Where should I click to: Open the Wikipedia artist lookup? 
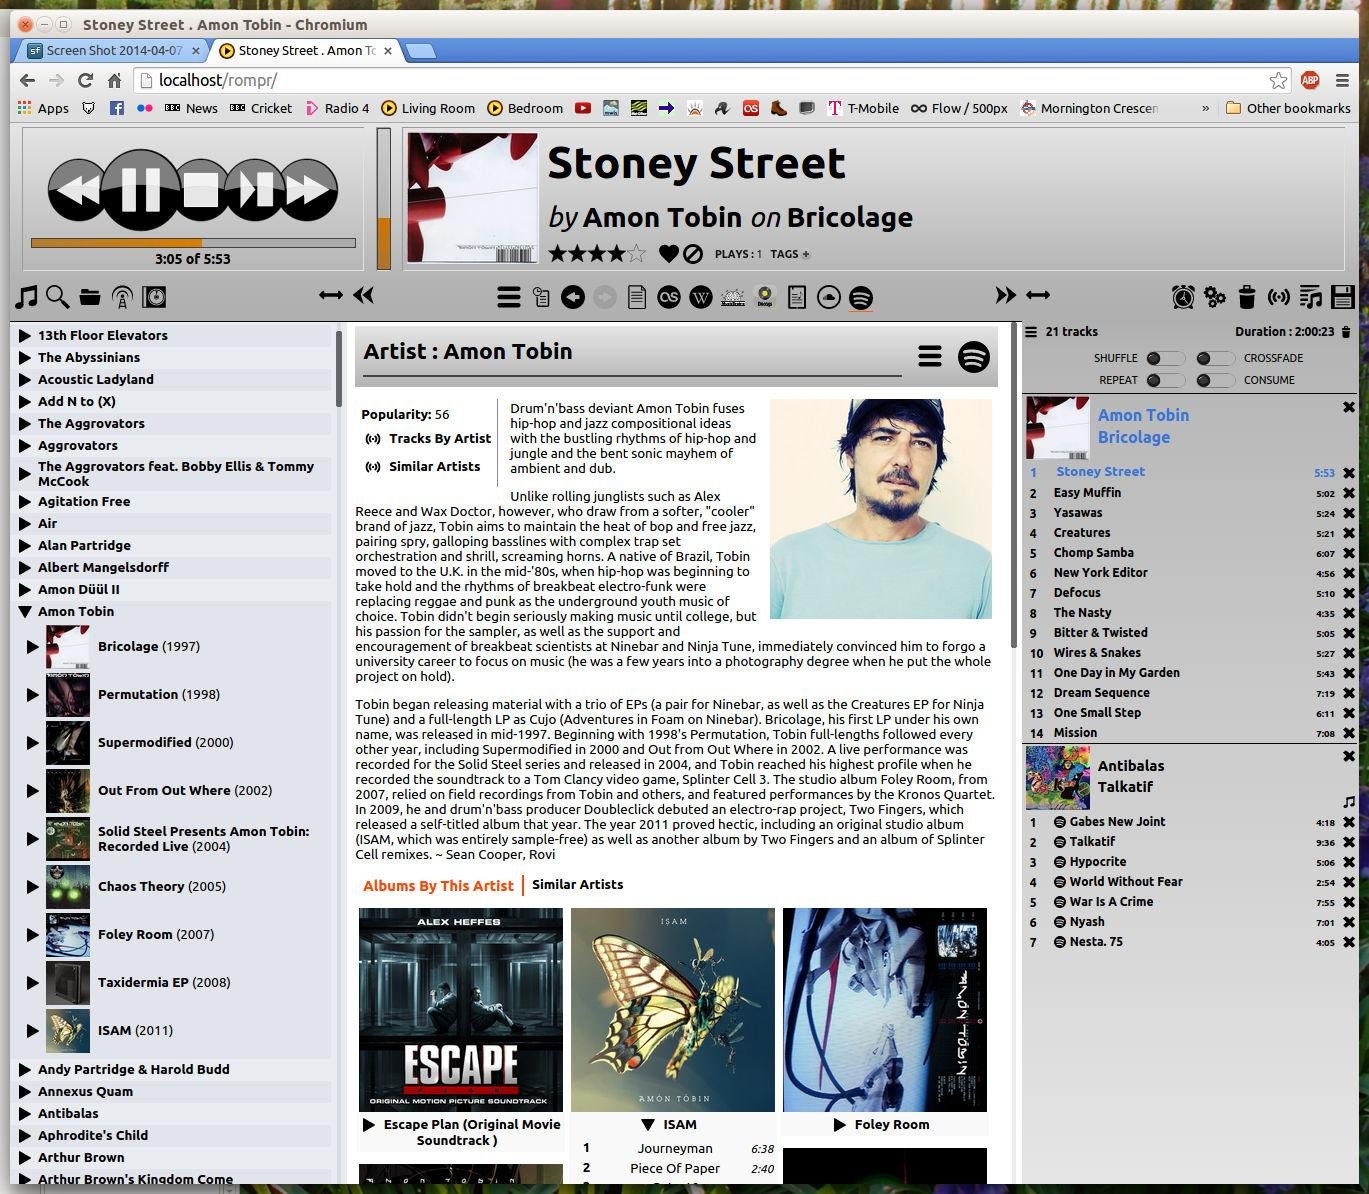pyautogui.click(x=701, y=297)
